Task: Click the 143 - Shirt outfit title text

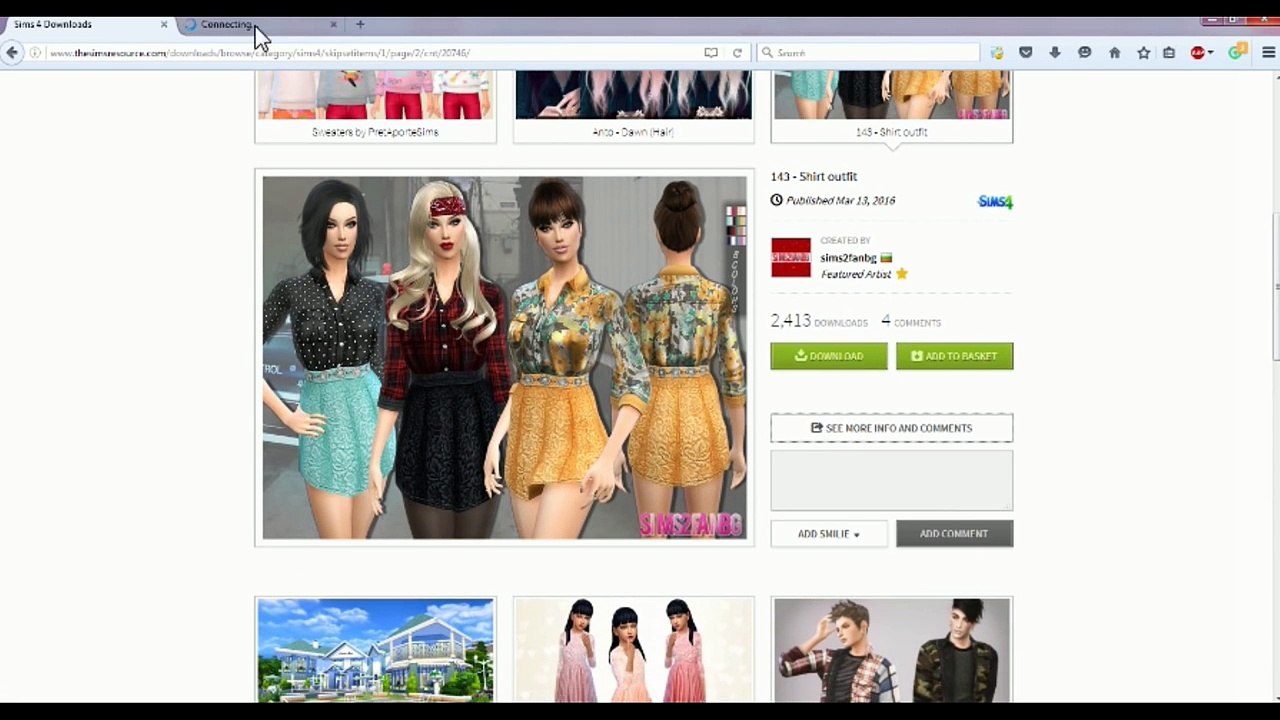Action: 814,176
